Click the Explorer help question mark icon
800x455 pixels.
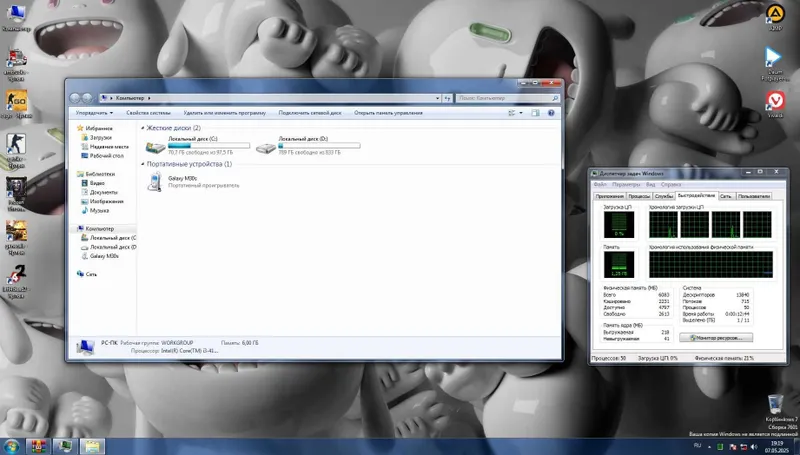[x=552, y=113]
